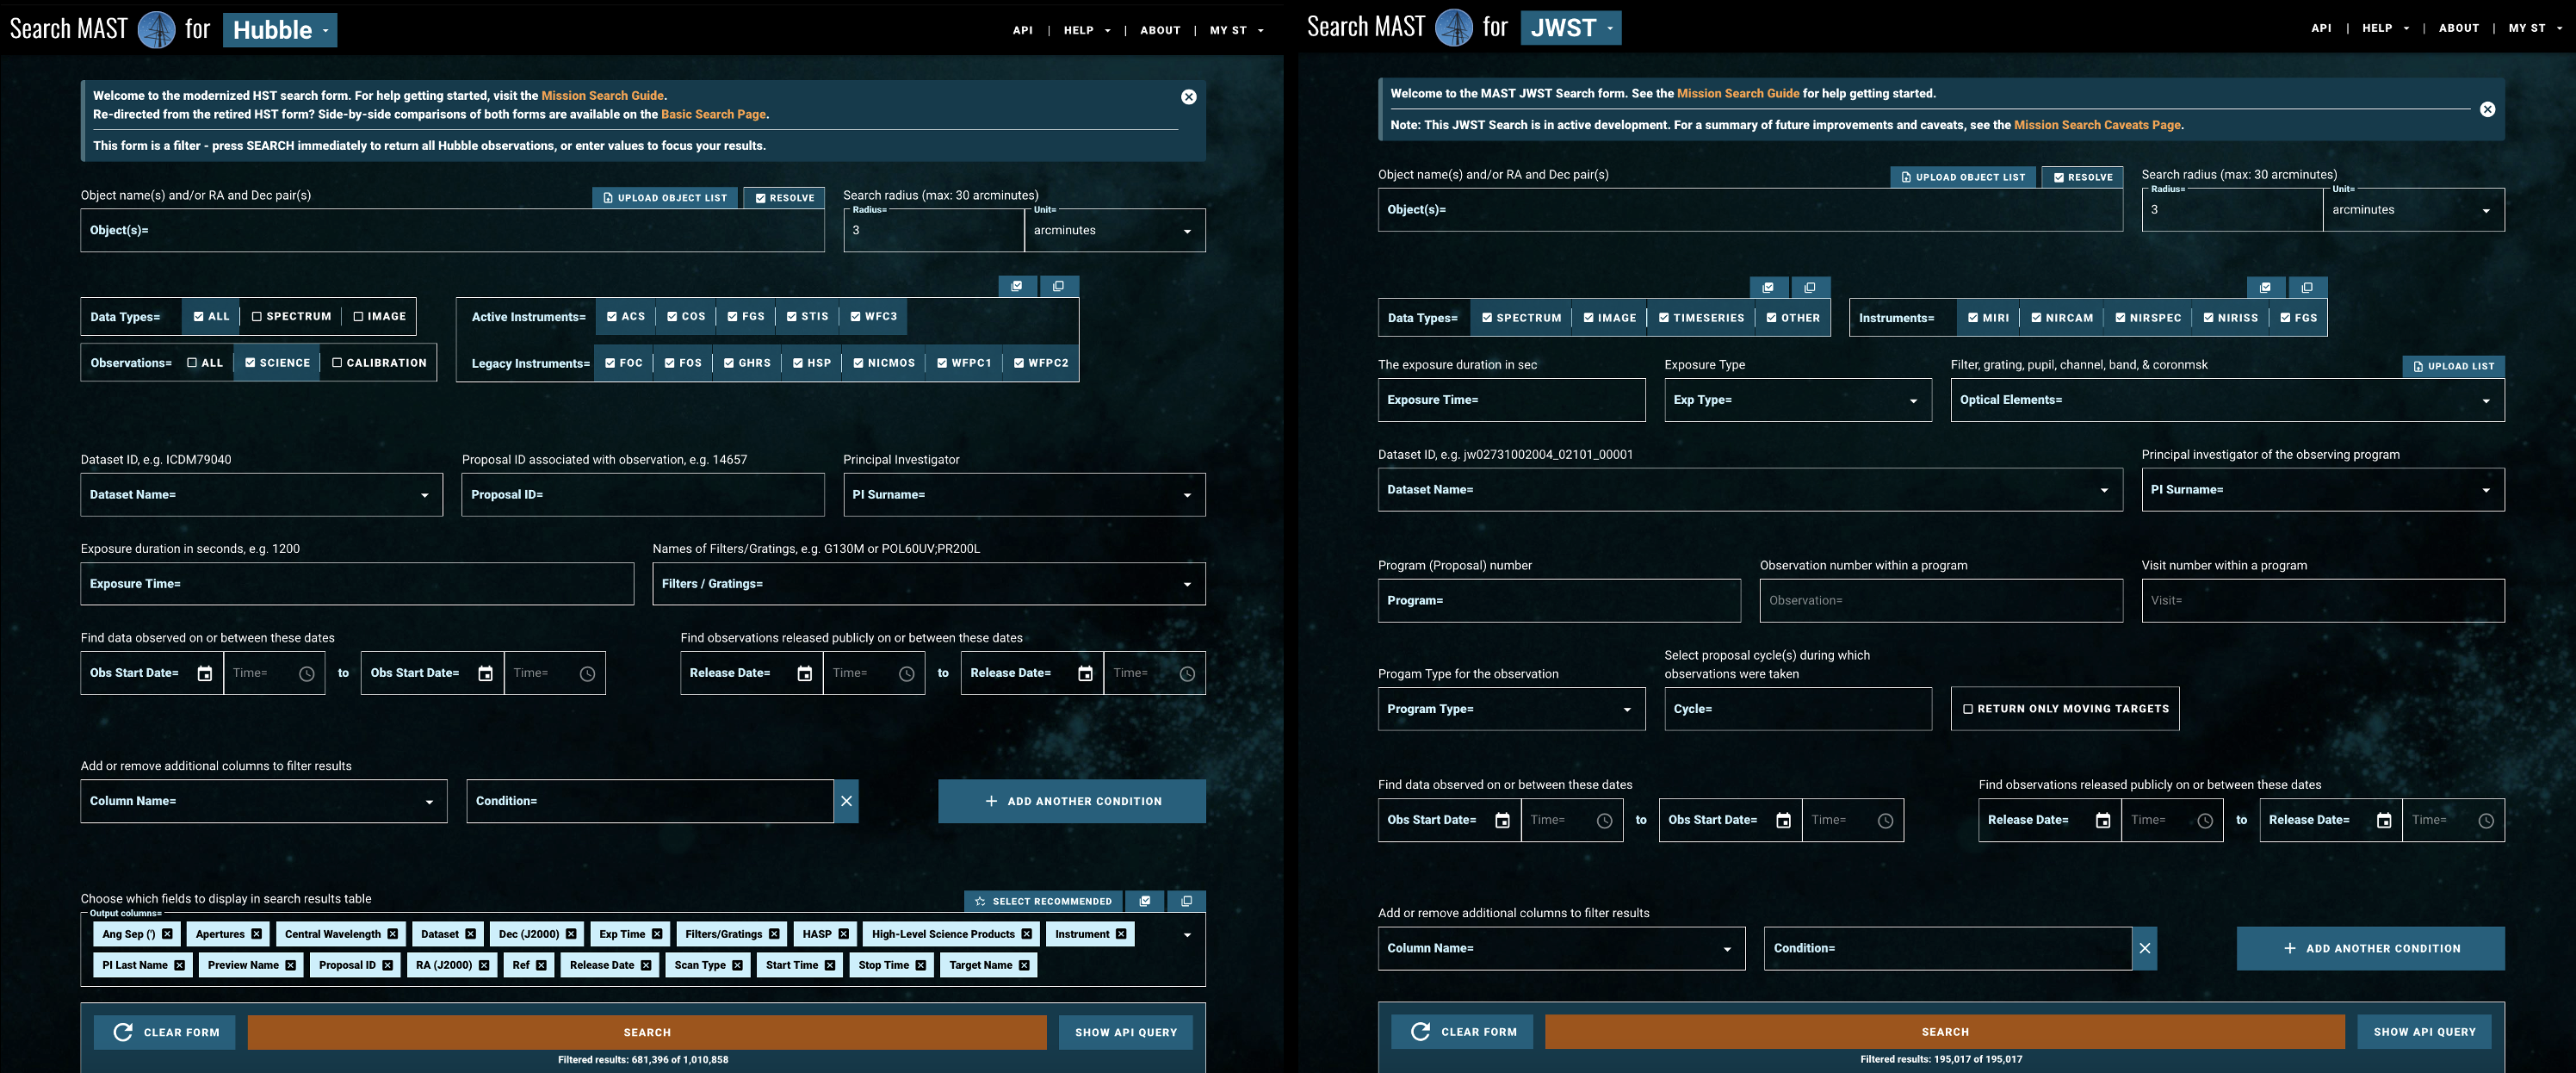Clear the Hubble Condition field with X
2576x1073 pixels.
[x=846, y=801]
